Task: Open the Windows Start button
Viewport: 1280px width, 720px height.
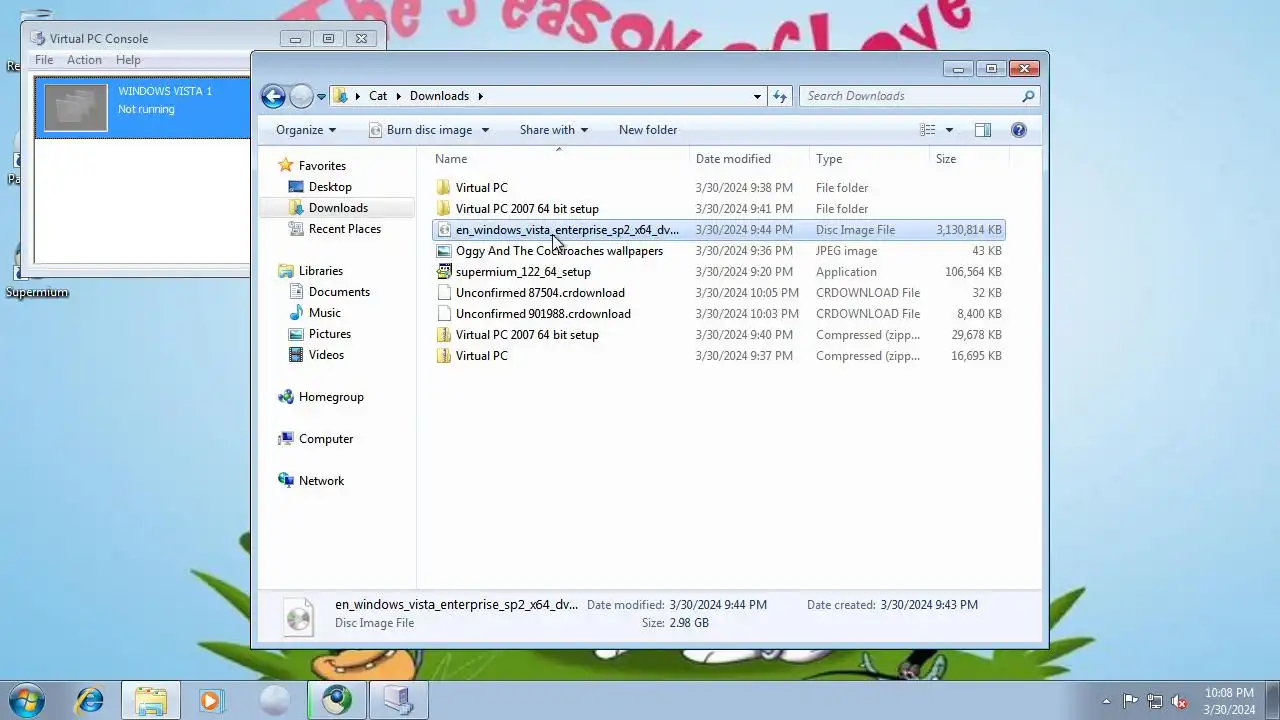Action: (27, 700)
